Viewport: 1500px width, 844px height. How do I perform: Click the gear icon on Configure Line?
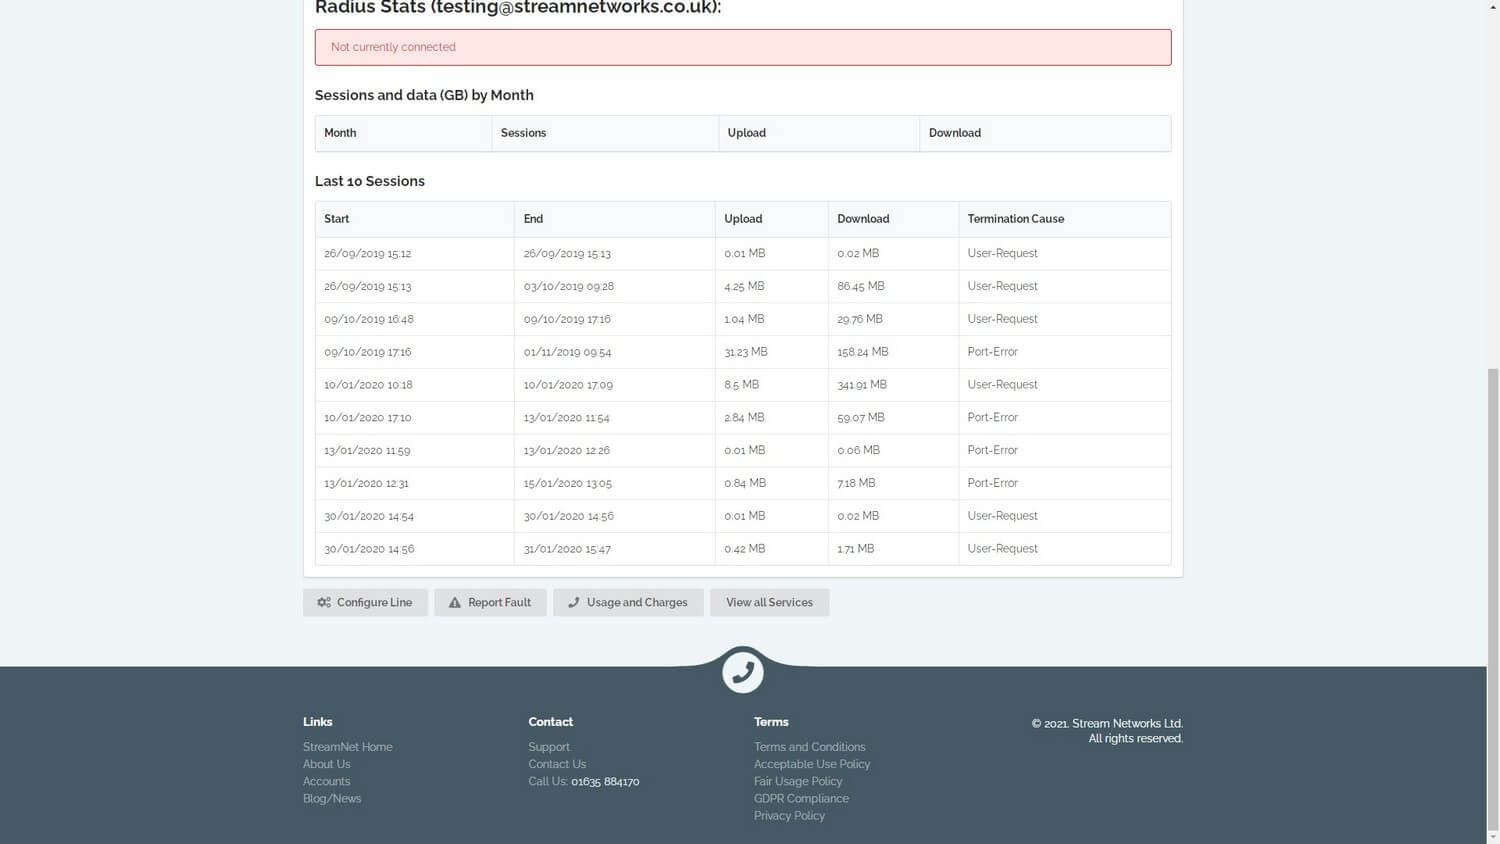tap(323, 602)
